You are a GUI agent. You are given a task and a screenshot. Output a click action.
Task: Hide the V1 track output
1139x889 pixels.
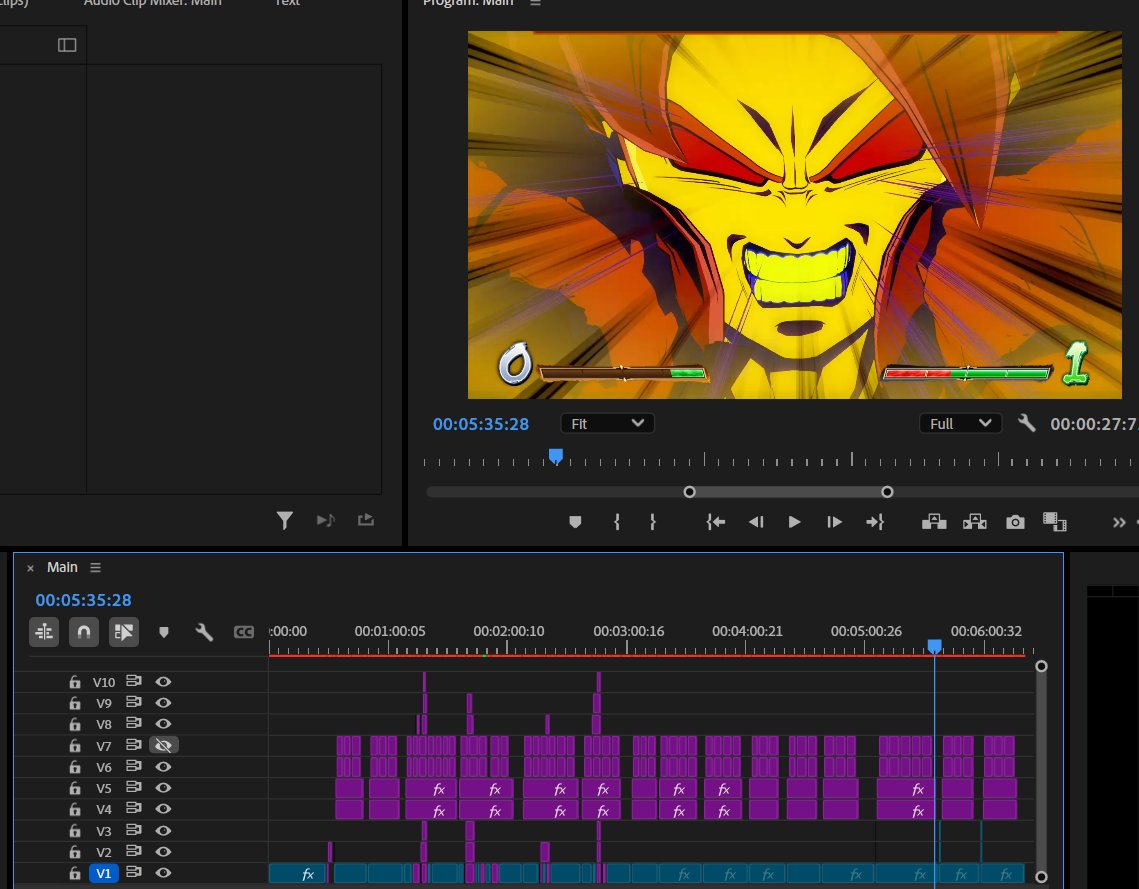163,872
